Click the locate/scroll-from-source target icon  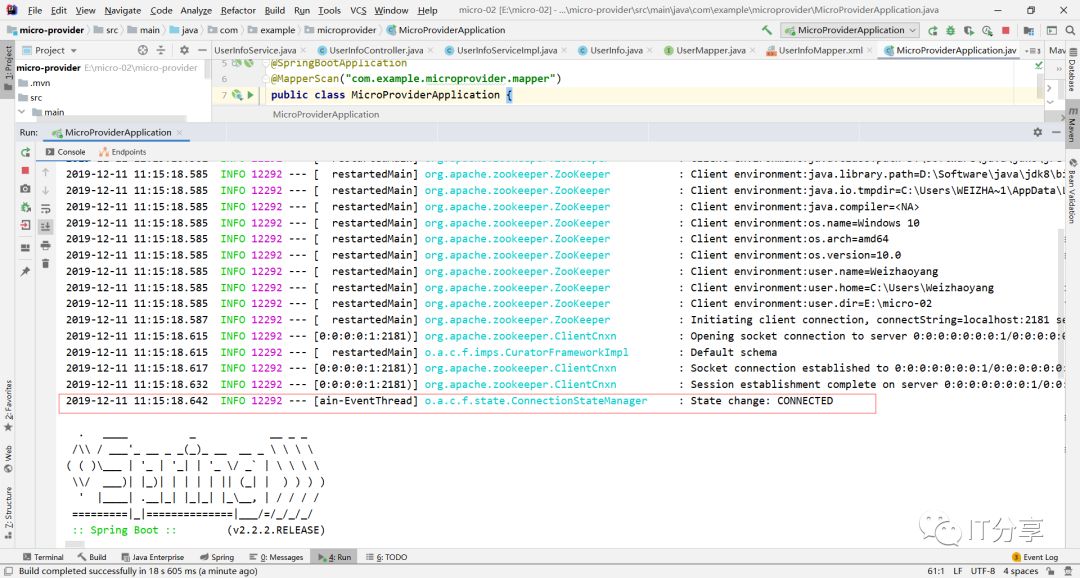tap(143, 50)
